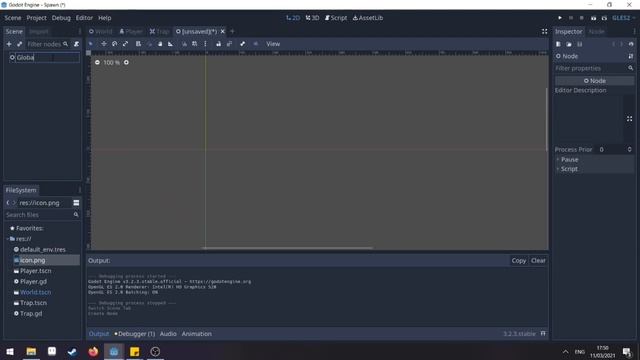Switch to 3D workspace
Image resolution: width=640 pixels, height=360 pixels.
[312, 18]
